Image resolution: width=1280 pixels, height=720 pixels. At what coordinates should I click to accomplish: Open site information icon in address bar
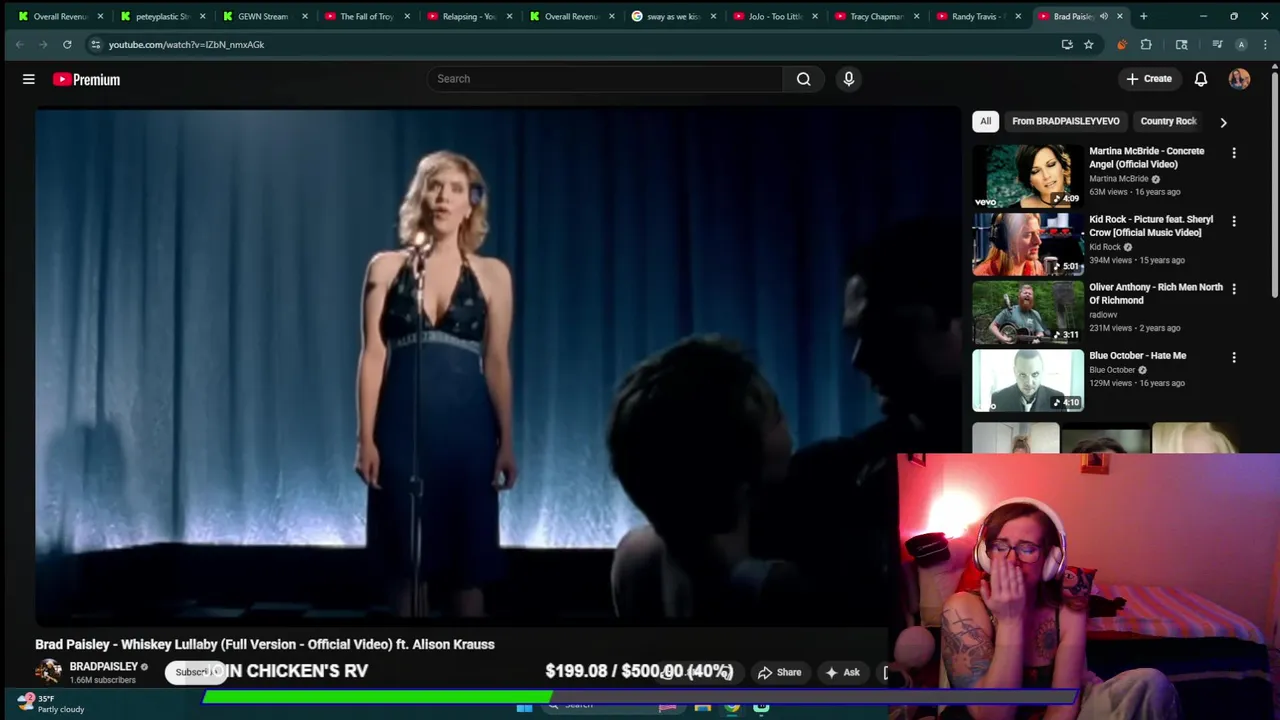(x=95, y=44)
